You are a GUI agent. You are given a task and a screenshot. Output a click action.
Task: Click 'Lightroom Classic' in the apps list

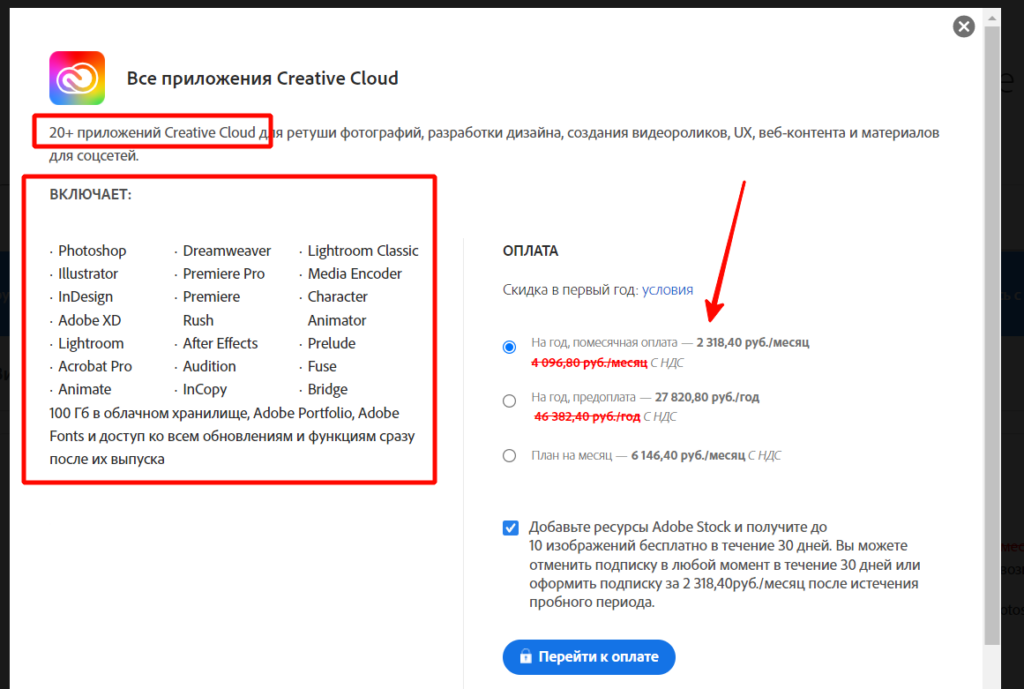[x=363, y=251]
